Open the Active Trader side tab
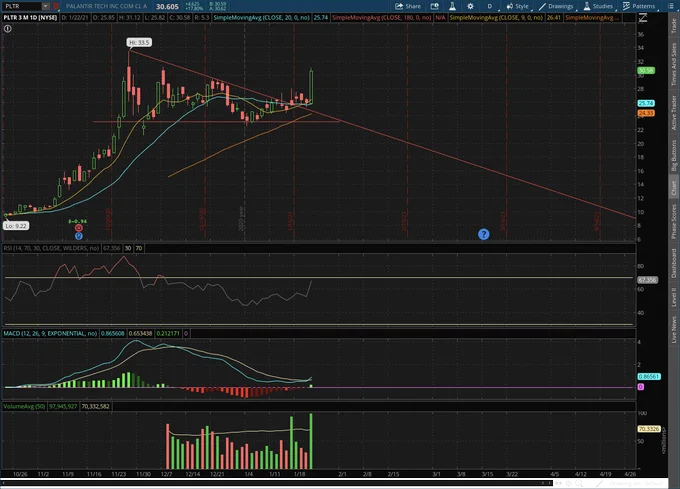Screen dimensions: 680x489 673,112
